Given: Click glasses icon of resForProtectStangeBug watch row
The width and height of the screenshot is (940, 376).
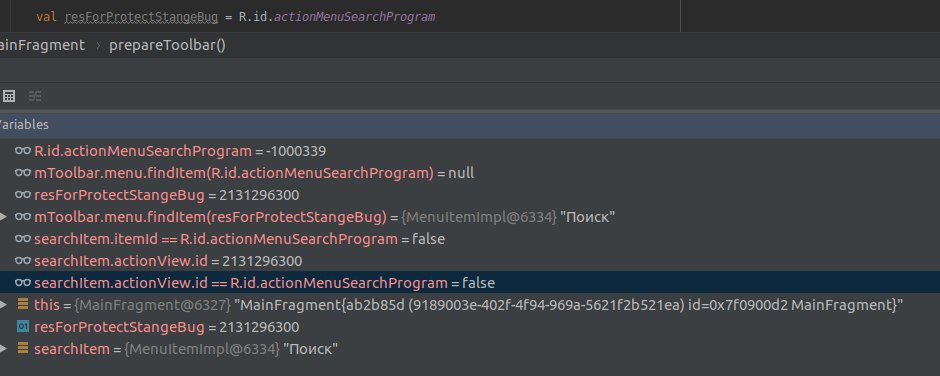Looking at the screenshot, I should 23,195.
